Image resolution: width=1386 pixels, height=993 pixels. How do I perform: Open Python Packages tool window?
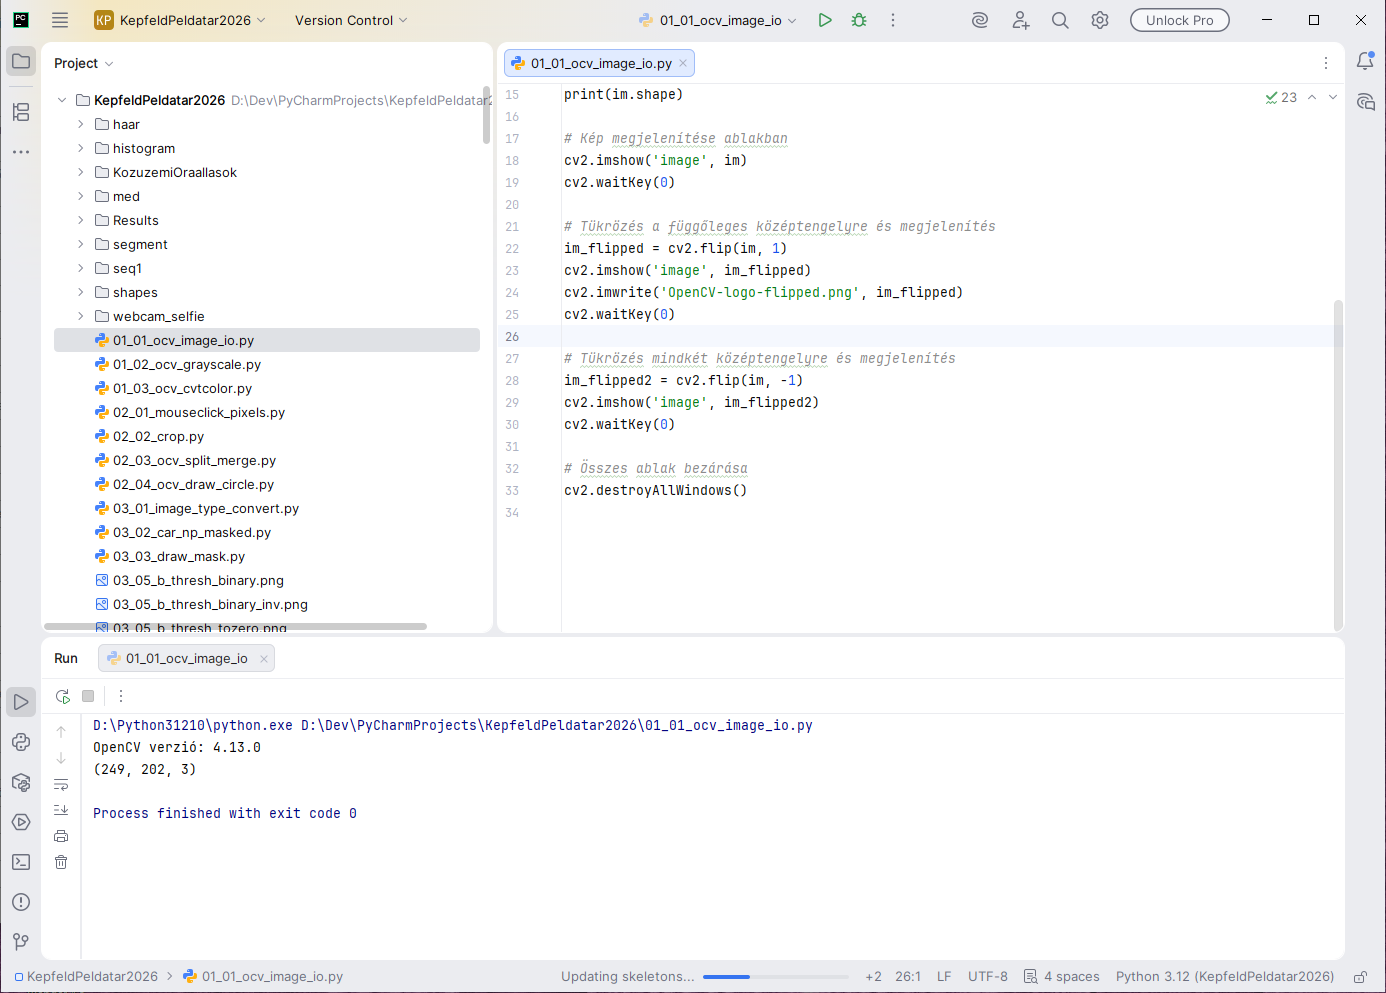(21, 782)
